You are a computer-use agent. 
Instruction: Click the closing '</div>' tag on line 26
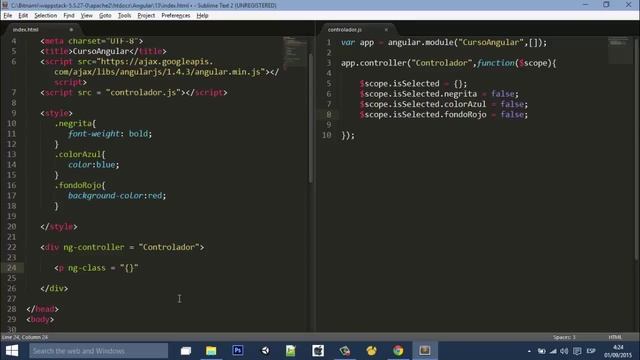click(x=54, y=289)
